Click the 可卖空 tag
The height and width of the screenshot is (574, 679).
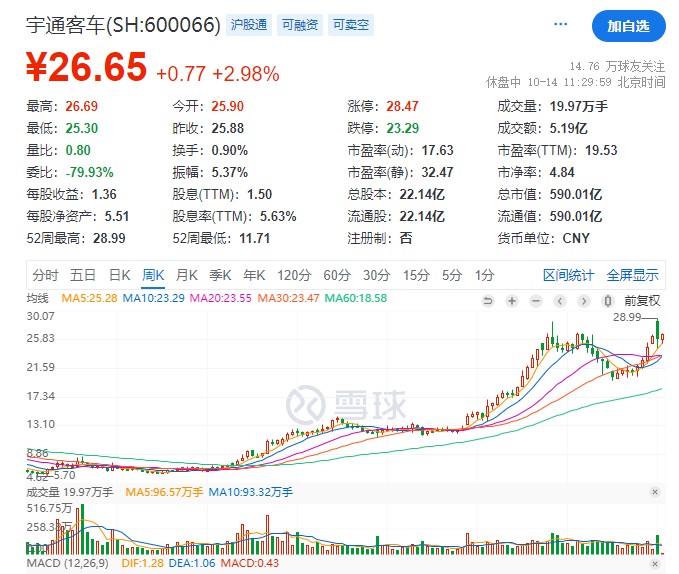point(351,25)
